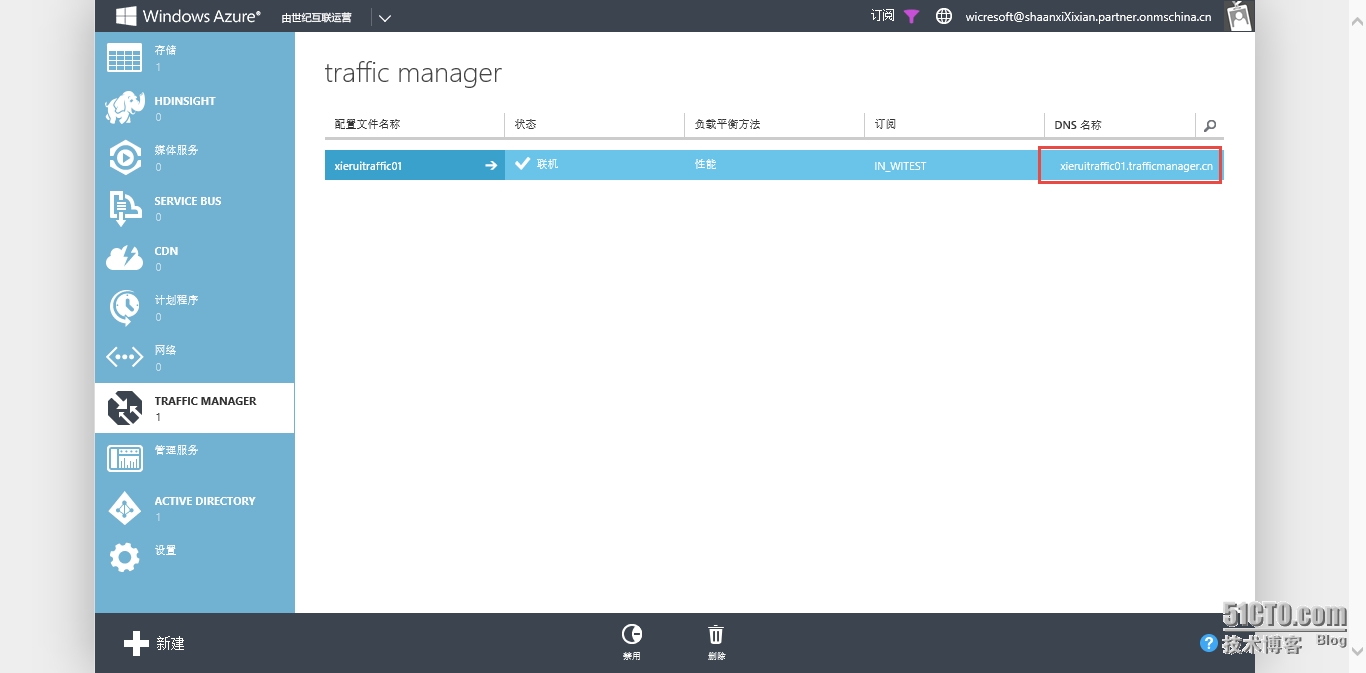Click the subscriptions filter funnel icon
Viewport: 1366px width, 673px height.
click(x=911, y=16)
